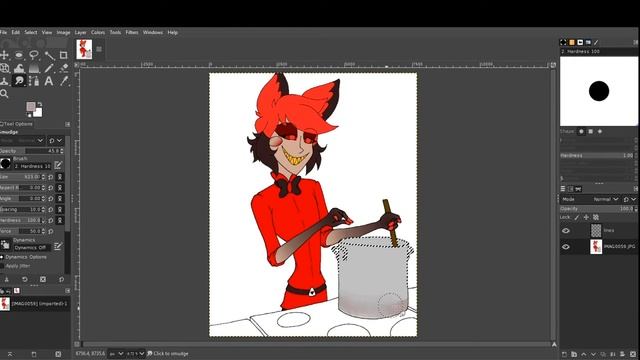
Task: Select the Ellipse Select tool
Action: click(x=19, y=55)
